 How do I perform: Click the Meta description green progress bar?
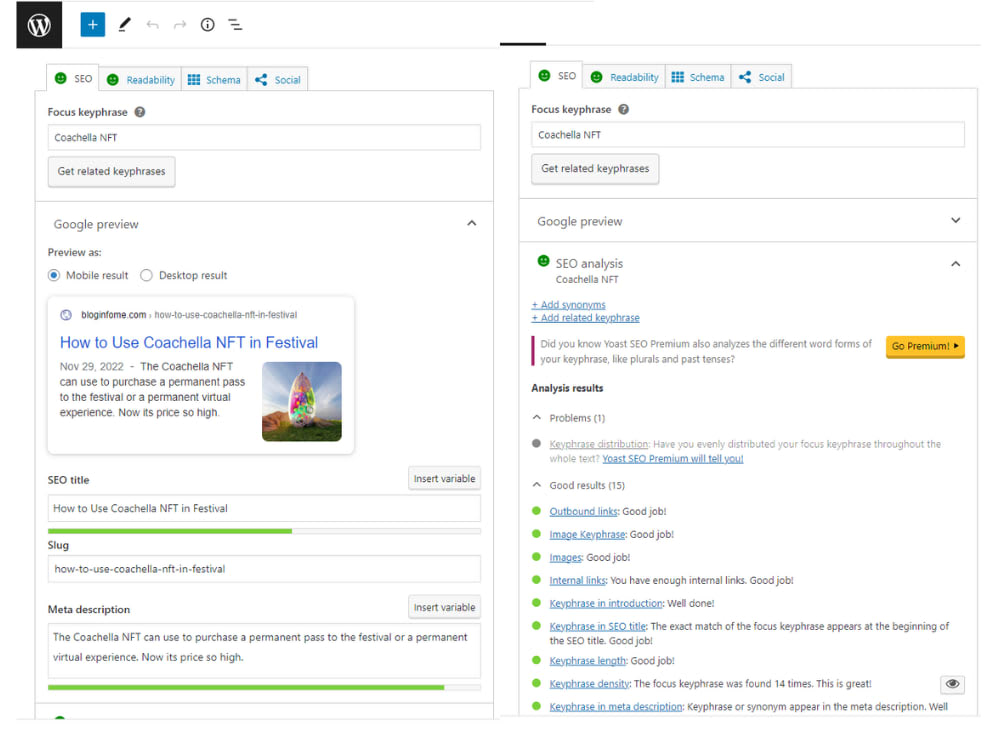tap(246, 688)
